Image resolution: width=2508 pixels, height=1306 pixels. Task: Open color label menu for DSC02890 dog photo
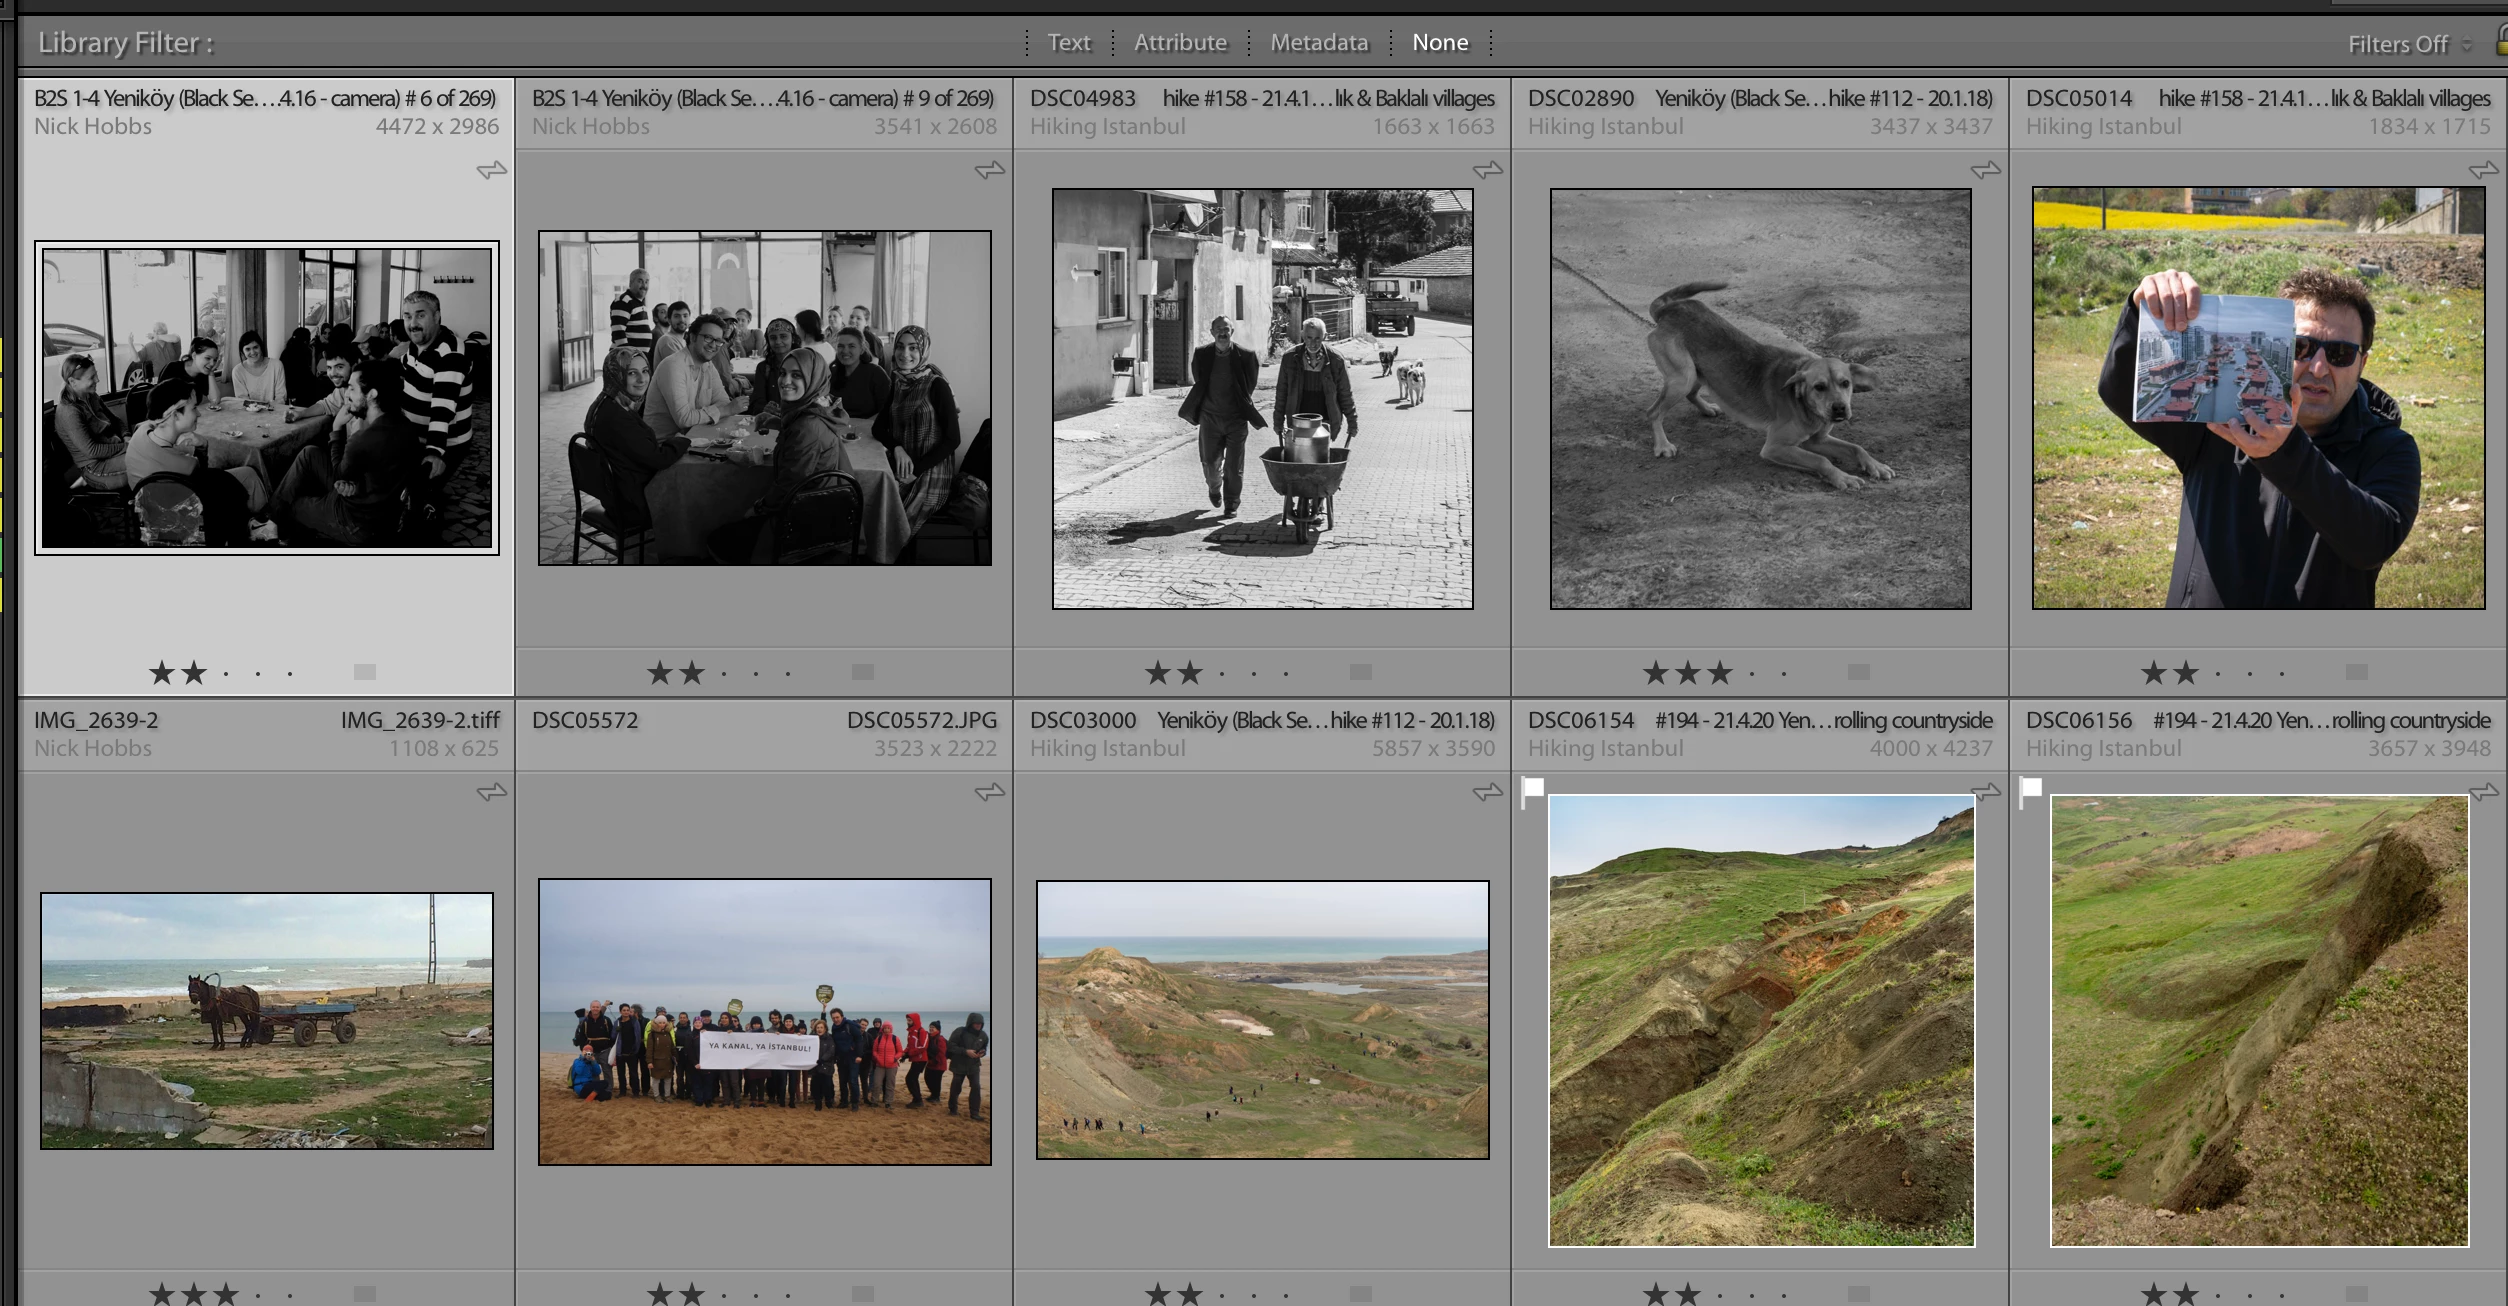[1859, 672]
